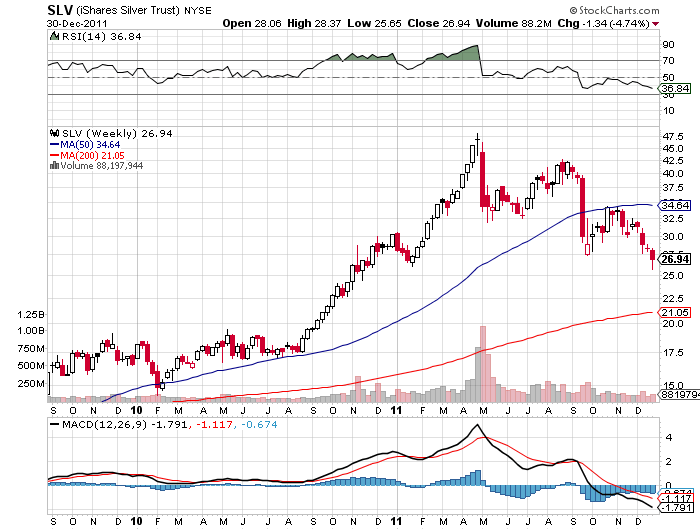Click the red MA(200) line marker in the legend
This screenshot has height=530, width=700.
[54, 155]
